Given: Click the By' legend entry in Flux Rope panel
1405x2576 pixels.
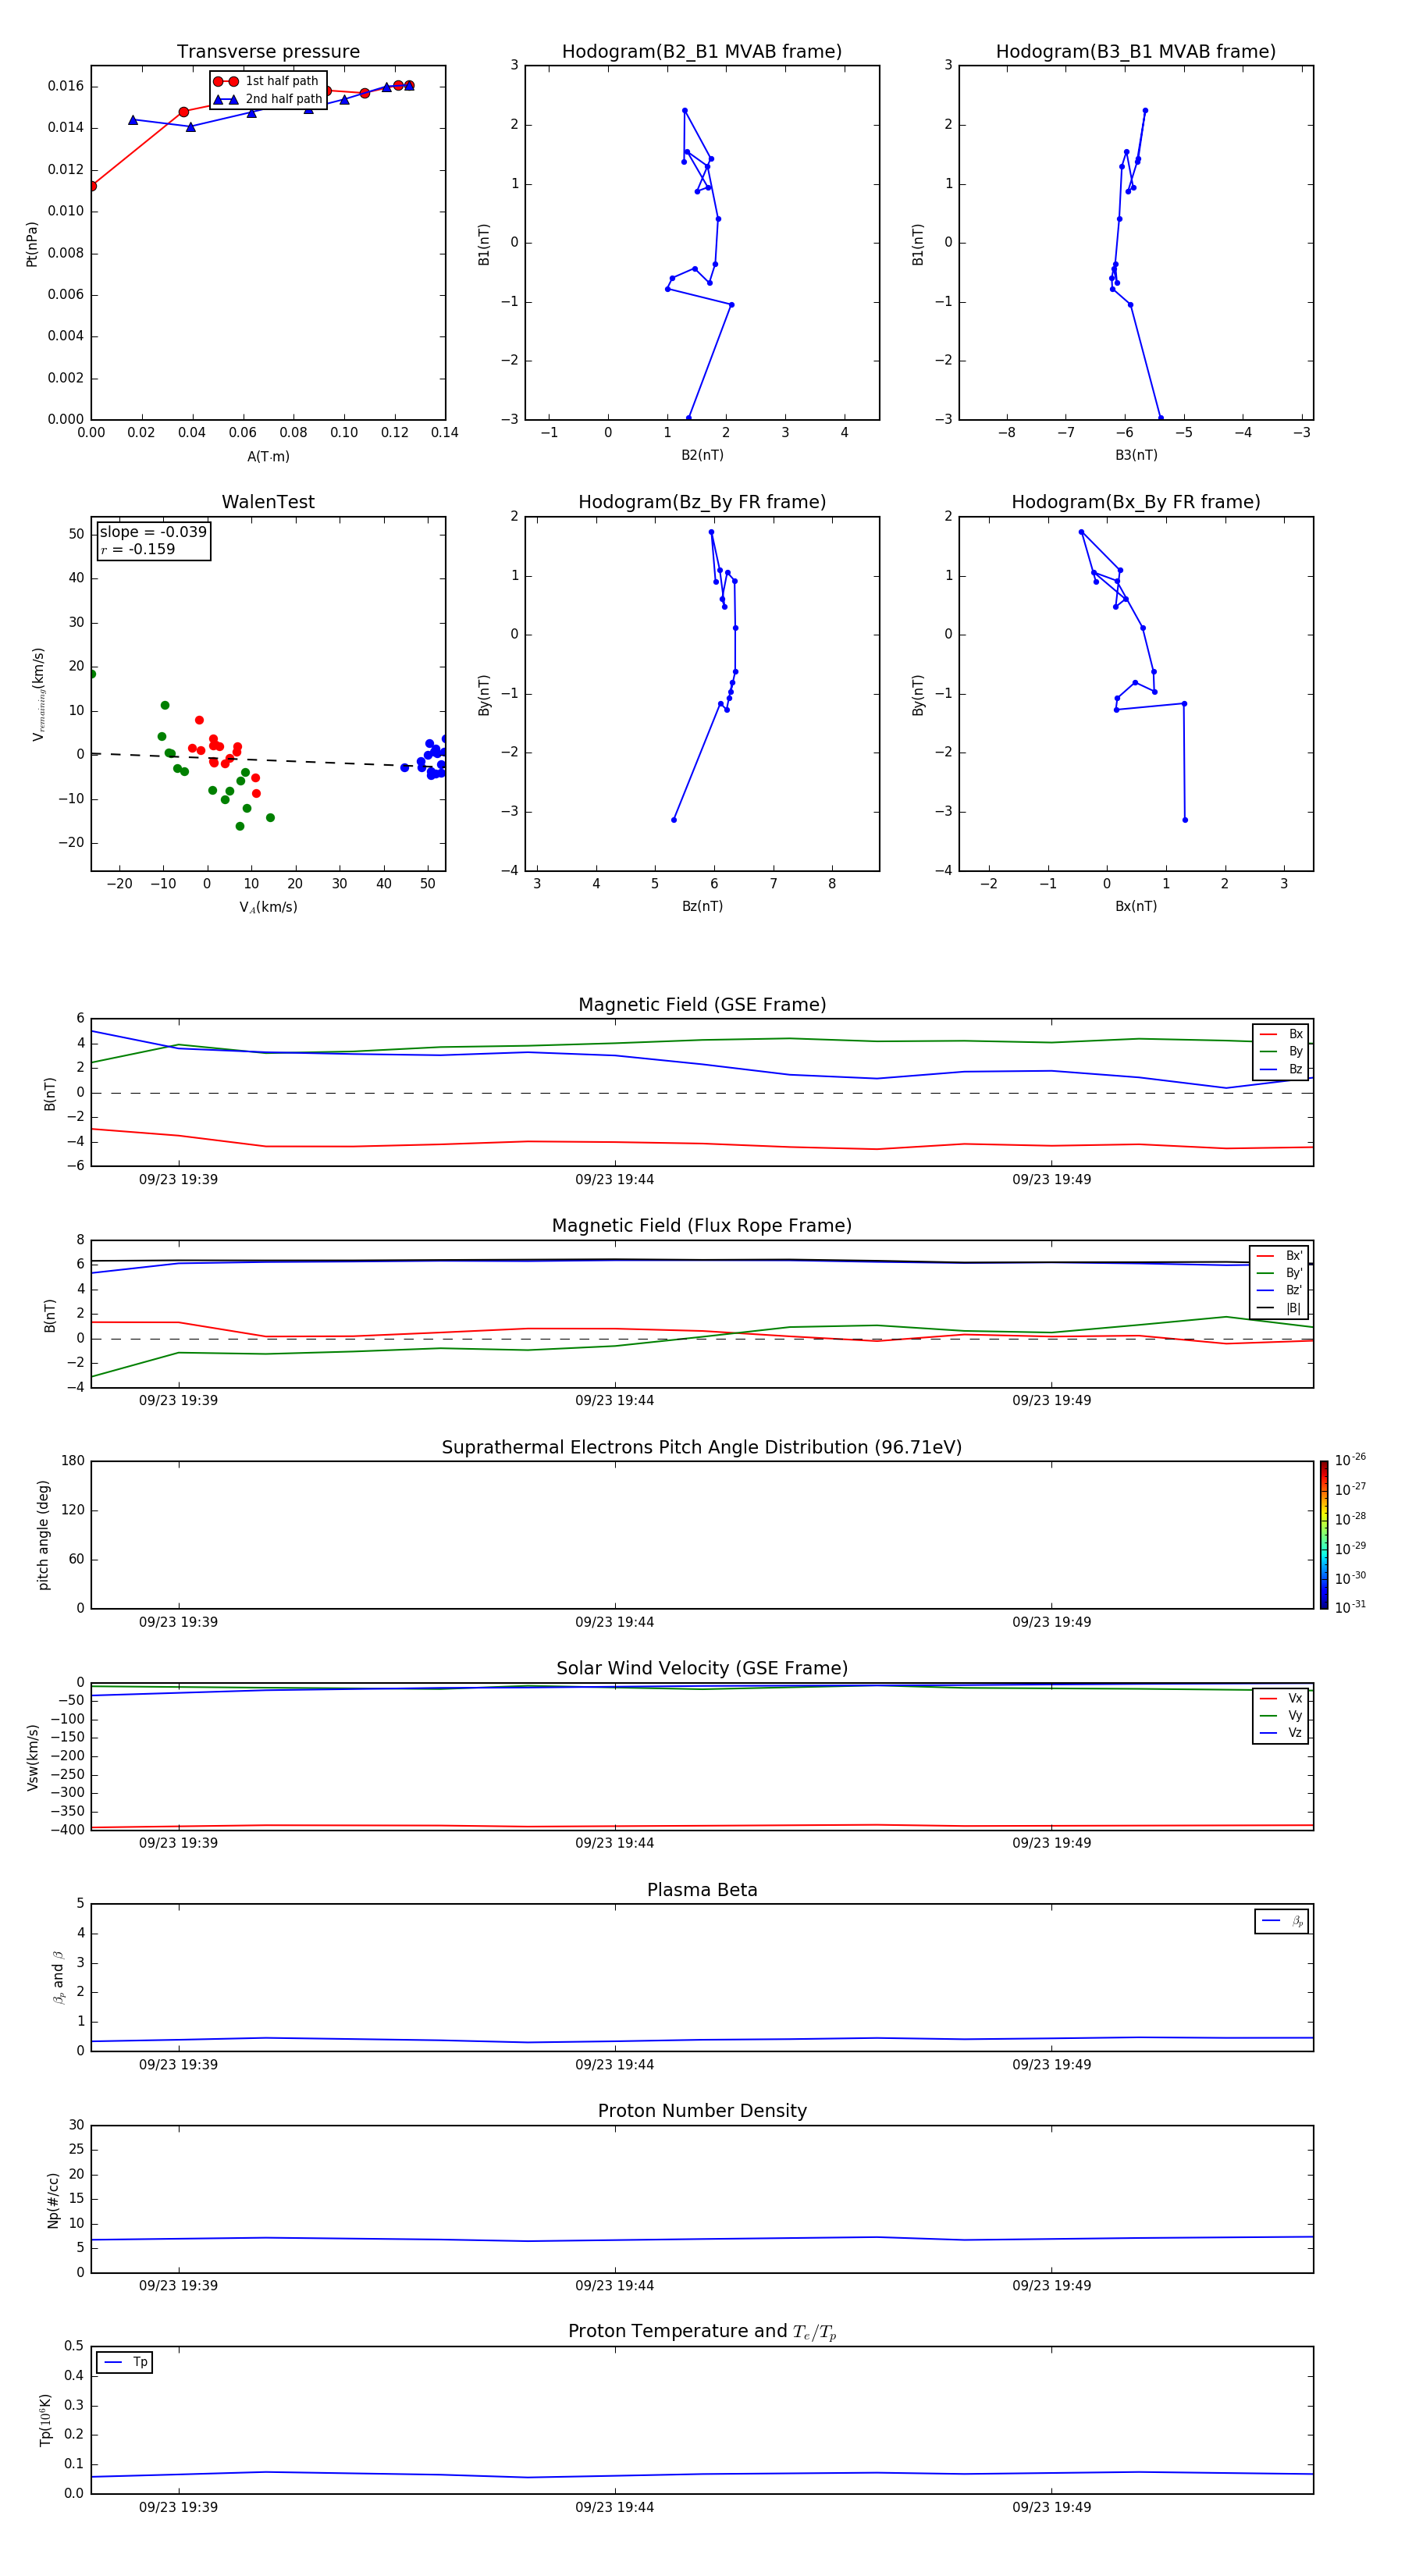Looking at the screenshot, I should [1280, 1273].
